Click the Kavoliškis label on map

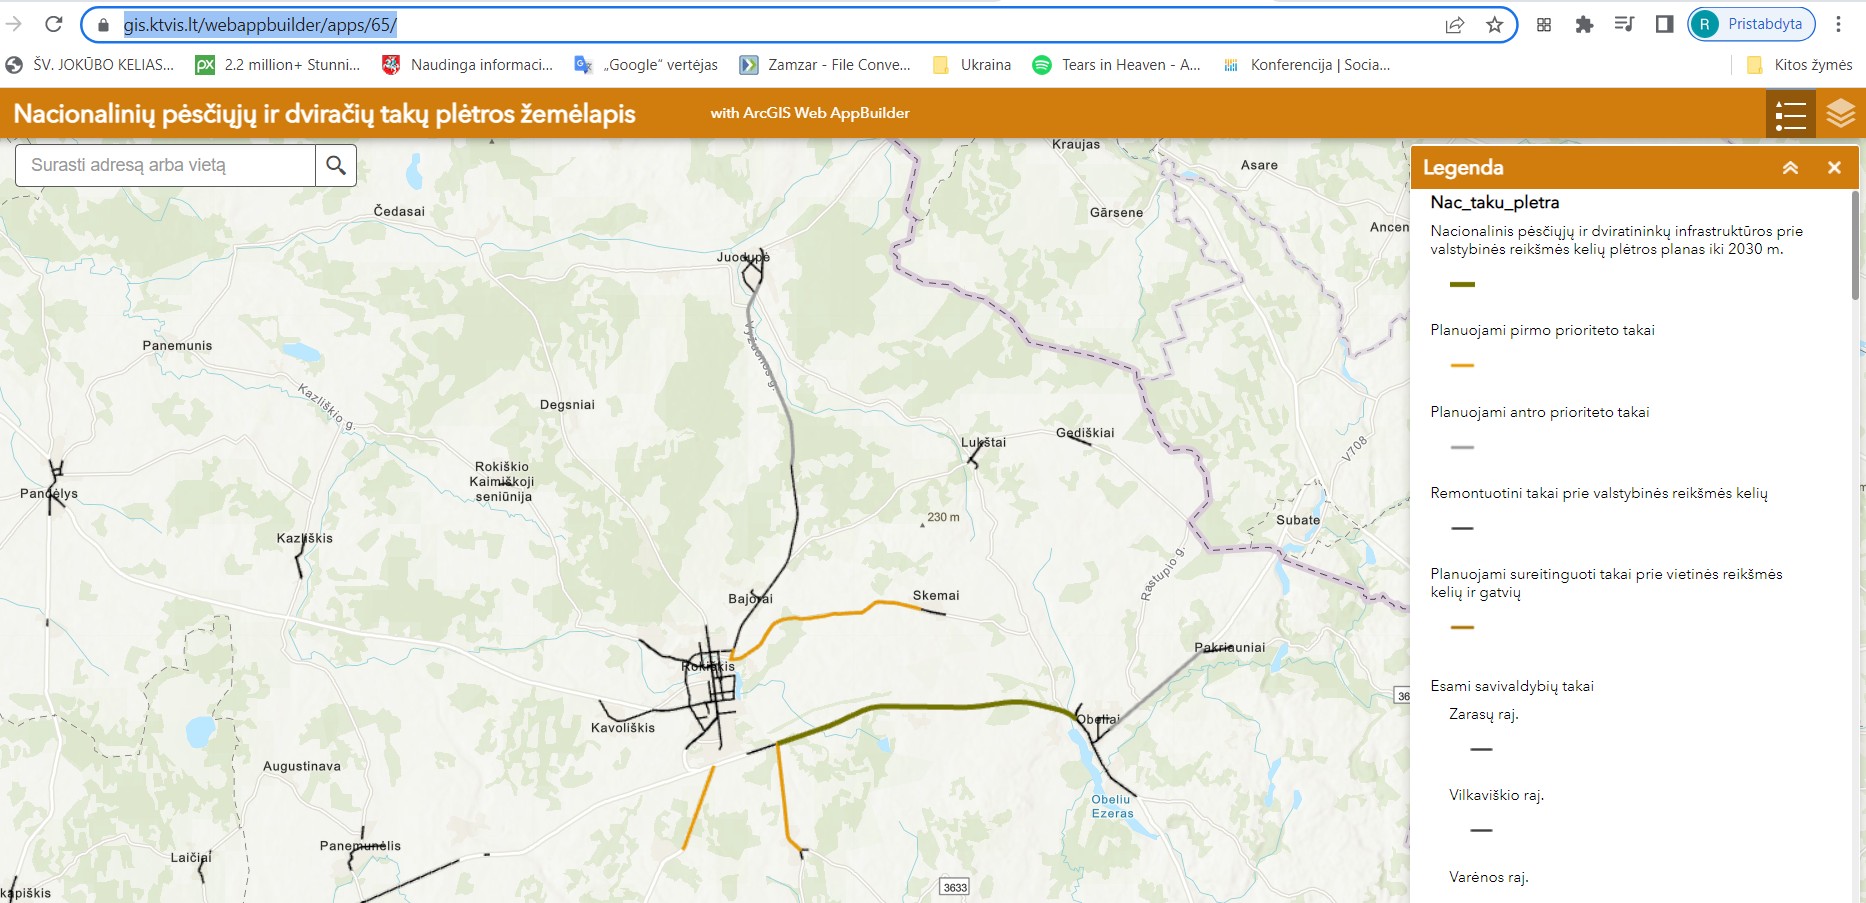point(623,728)
